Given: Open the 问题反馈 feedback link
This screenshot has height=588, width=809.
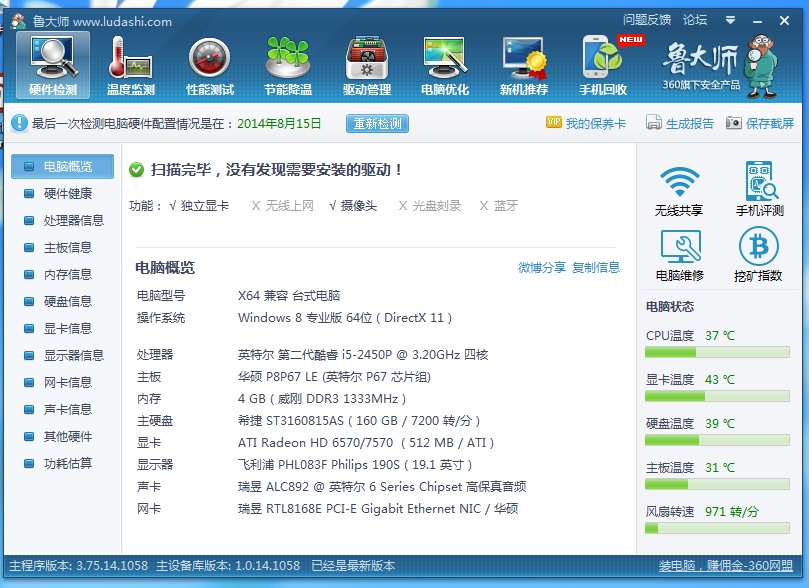Looking at the screenshot, I should click(x=646, y=20).
